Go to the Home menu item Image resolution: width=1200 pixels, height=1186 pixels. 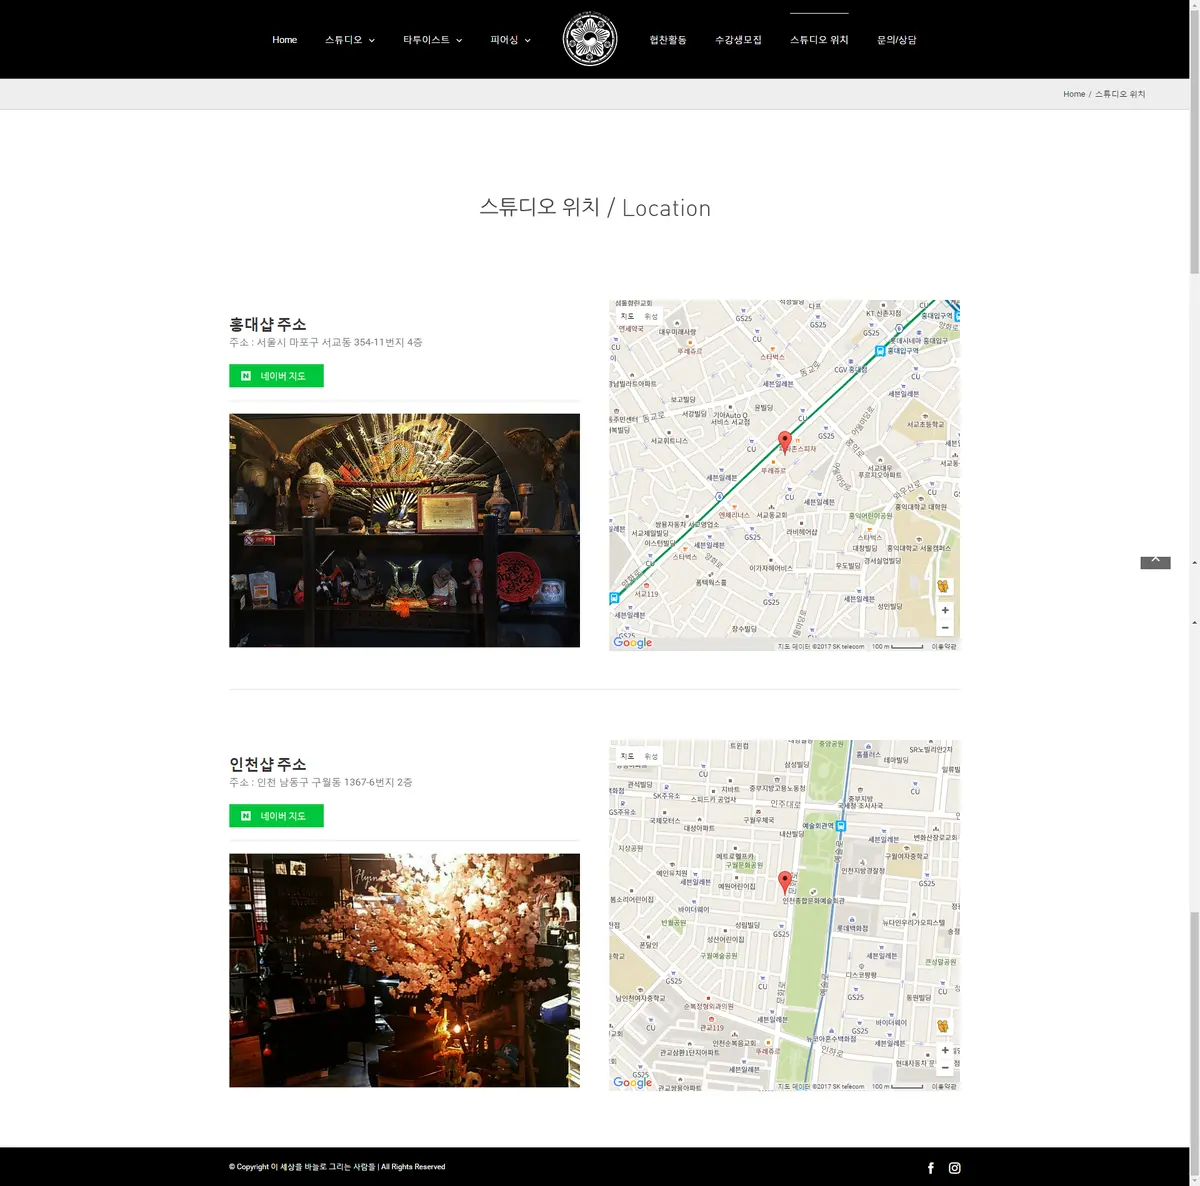pyautogui.click(x=285, y=40)
